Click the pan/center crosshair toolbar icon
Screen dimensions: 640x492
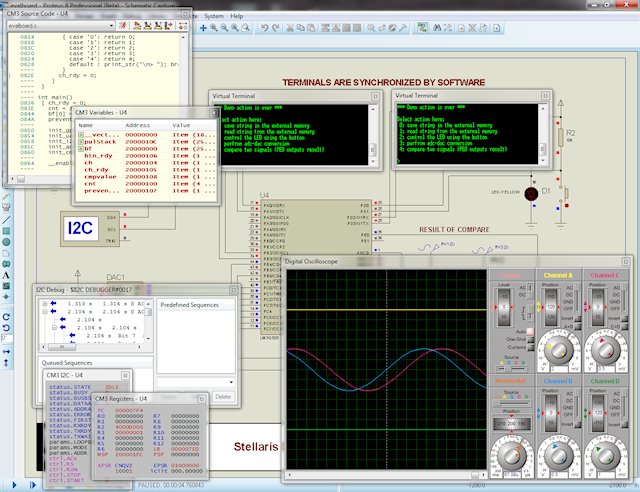(203, 28)
